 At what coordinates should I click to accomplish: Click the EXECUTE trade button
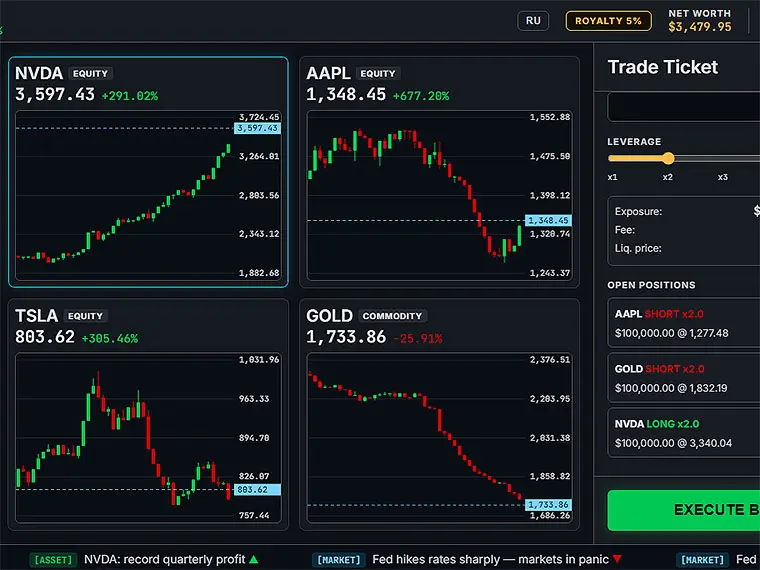pos(683,510)
